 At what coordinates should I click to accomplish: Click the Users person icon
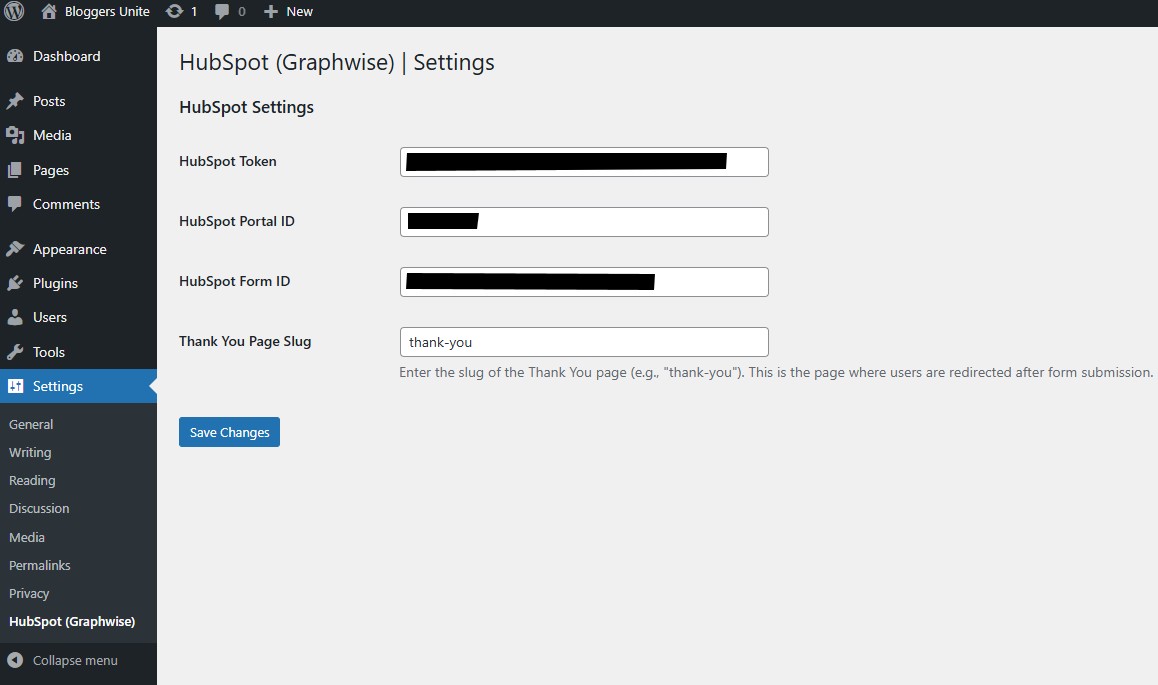click(x=15, y=317)
